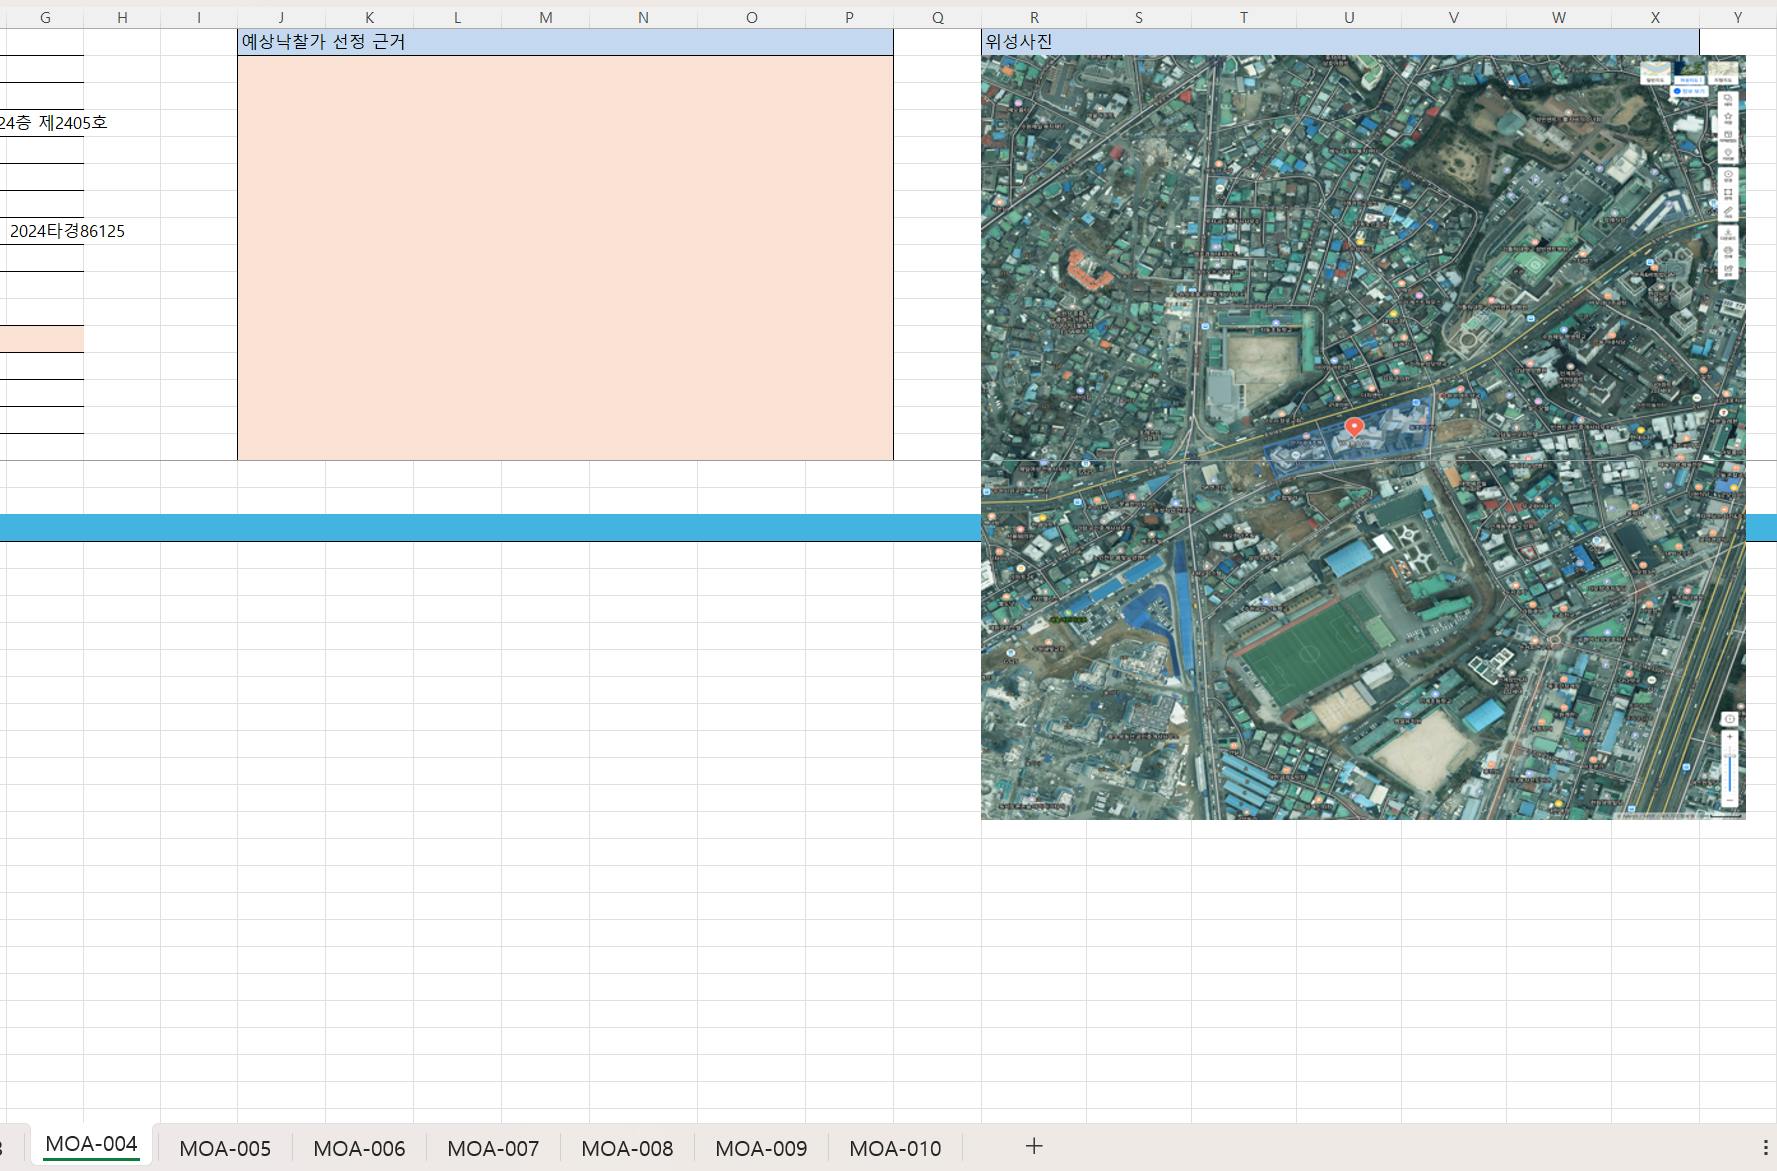Open the MOA-007 sheet tab
This screenshot has width=1777, height=1171.
click(493, 1148)
